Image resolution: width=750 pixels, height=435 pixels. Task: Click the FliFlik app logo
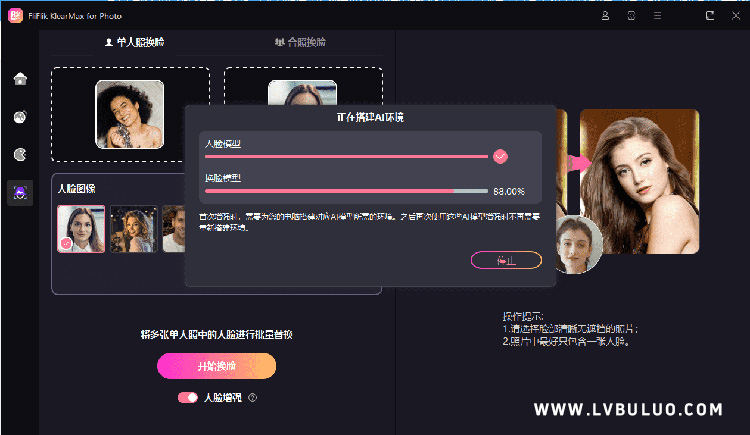[15, 15]
